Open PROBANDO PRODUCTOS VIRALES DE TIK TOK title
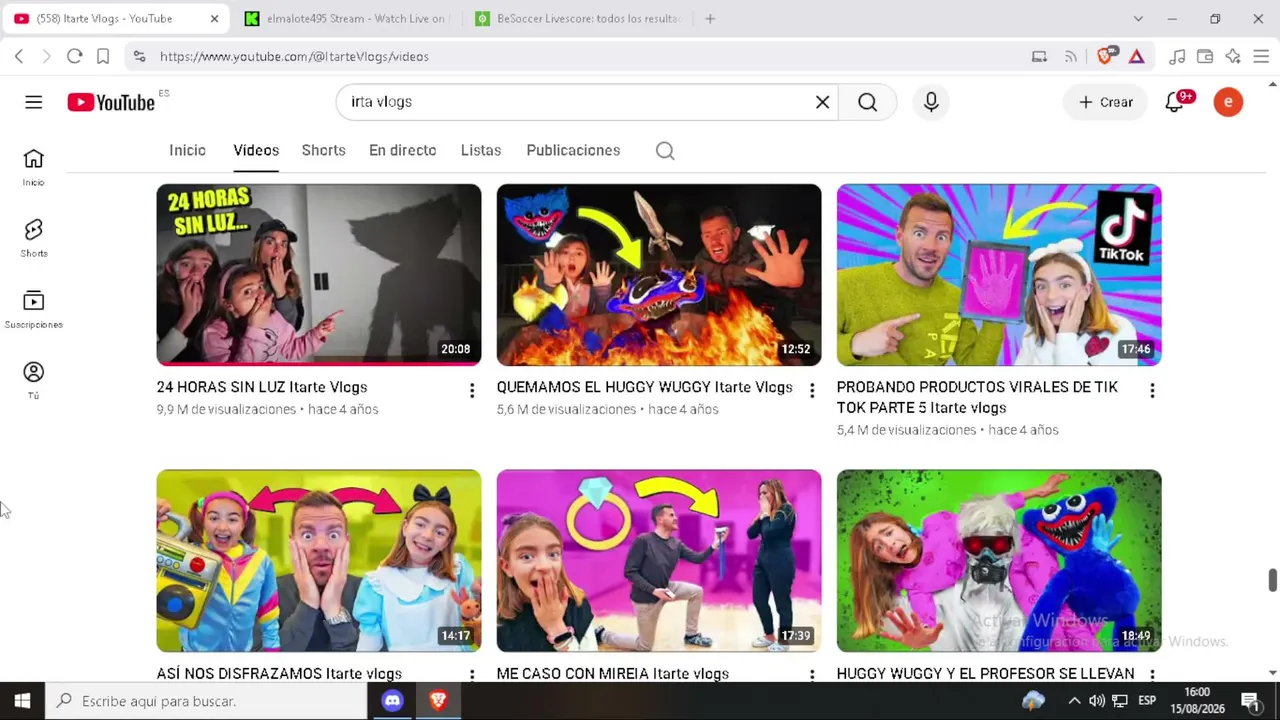The width and height of the screenshot is (1280, 720). tap(977, 397)
